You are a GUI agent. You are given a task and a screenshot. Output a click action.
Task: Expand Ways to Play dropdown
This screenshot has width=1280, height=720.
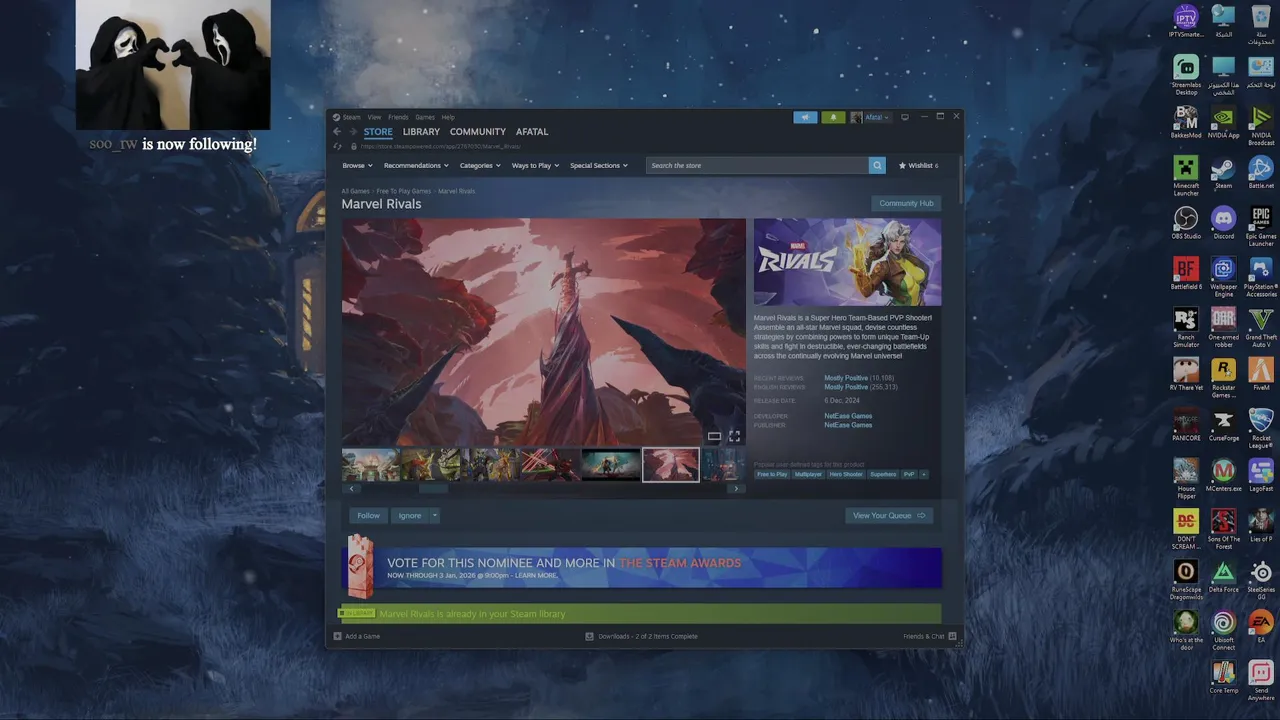[x=535, y=165]
